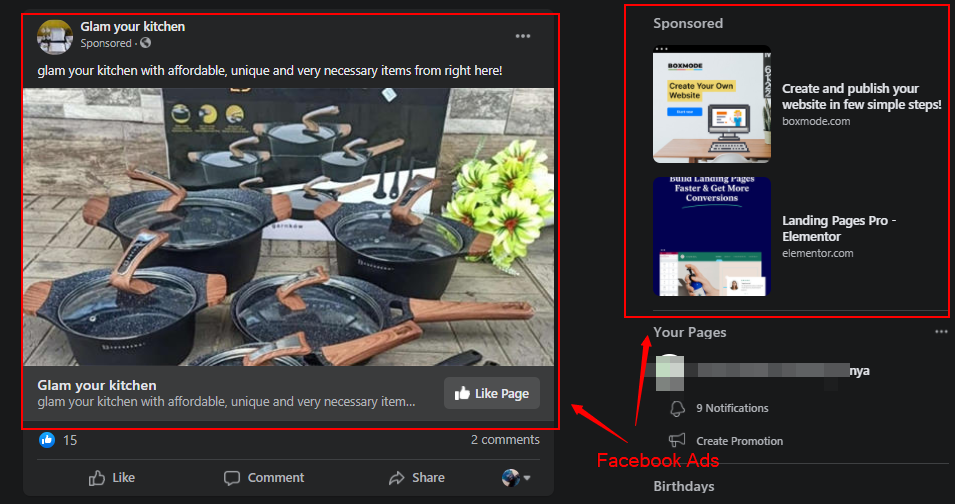Open 9 Notifications for your page
The width and height of the screenshot is (955, 504).
tap(732, 408)
